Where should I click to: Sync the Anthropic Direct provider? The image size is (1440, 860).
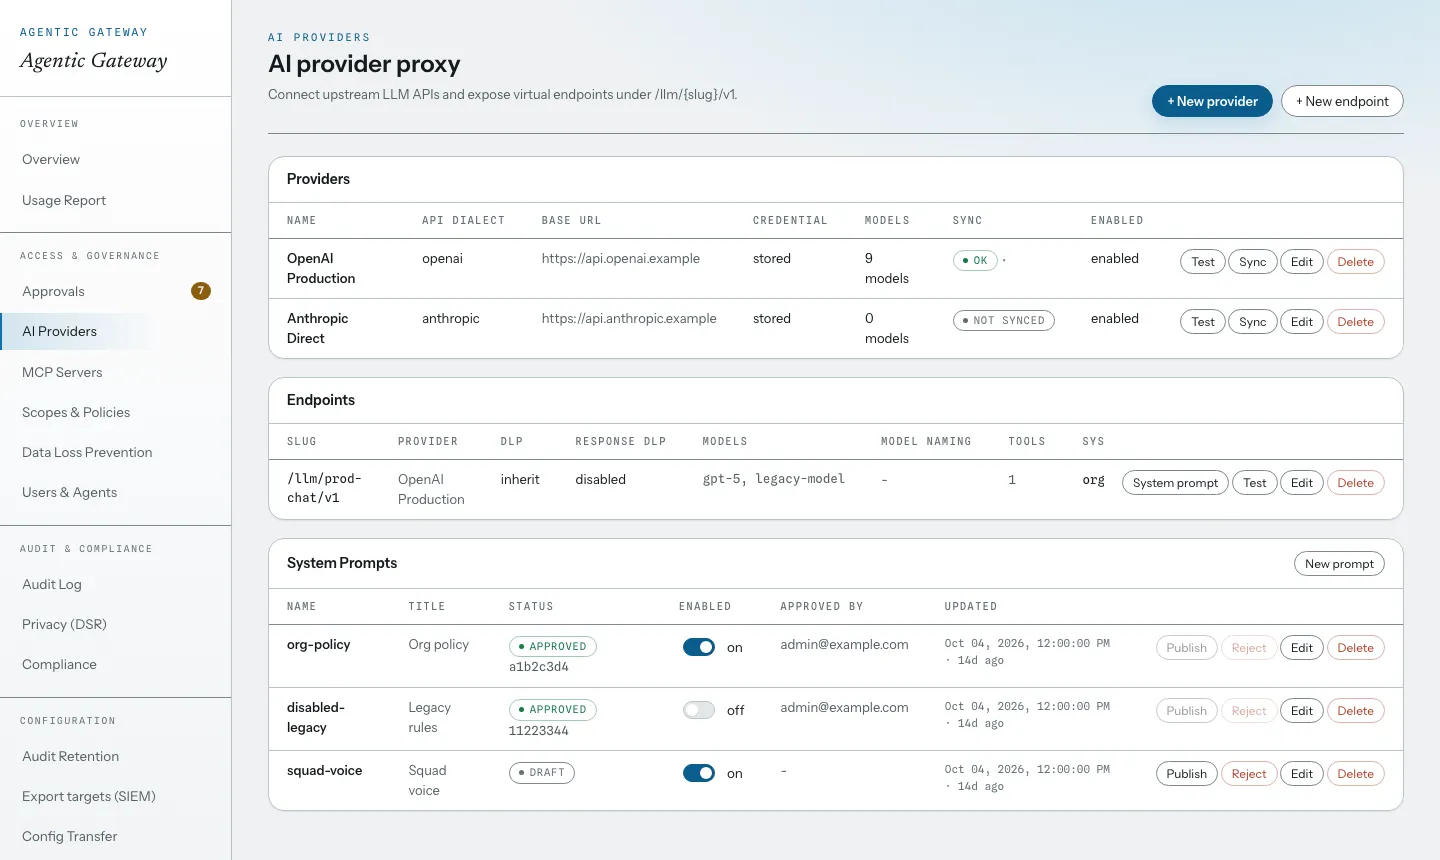pos(1253,322)
